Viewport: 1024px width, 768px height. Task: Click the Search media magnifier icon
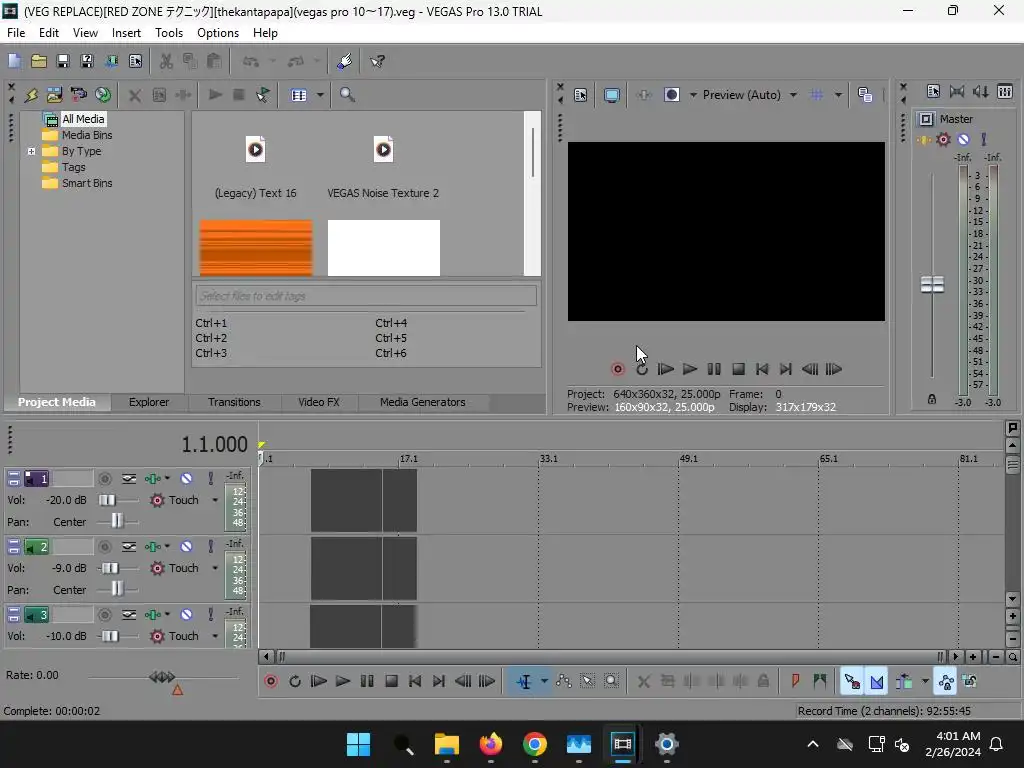point(347,95)
